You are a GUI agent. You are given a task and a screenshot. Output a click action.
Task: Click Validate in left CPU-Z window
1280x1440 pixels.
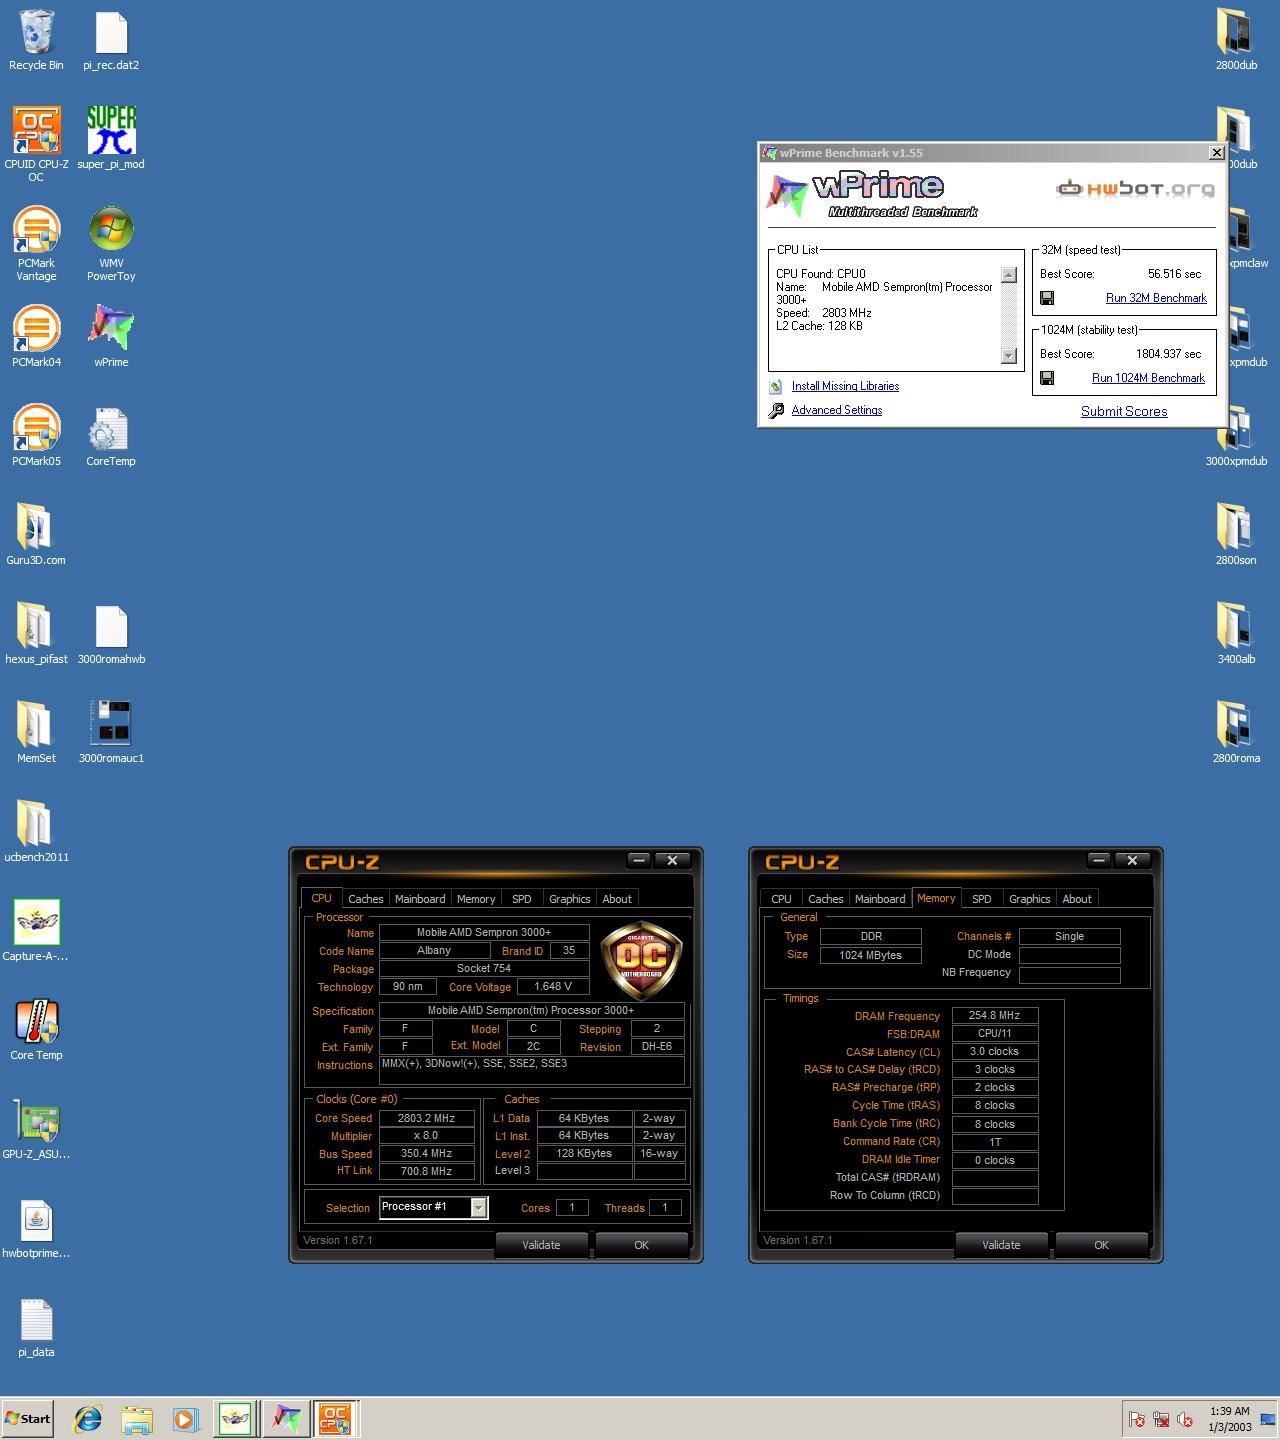[541, 1245]
